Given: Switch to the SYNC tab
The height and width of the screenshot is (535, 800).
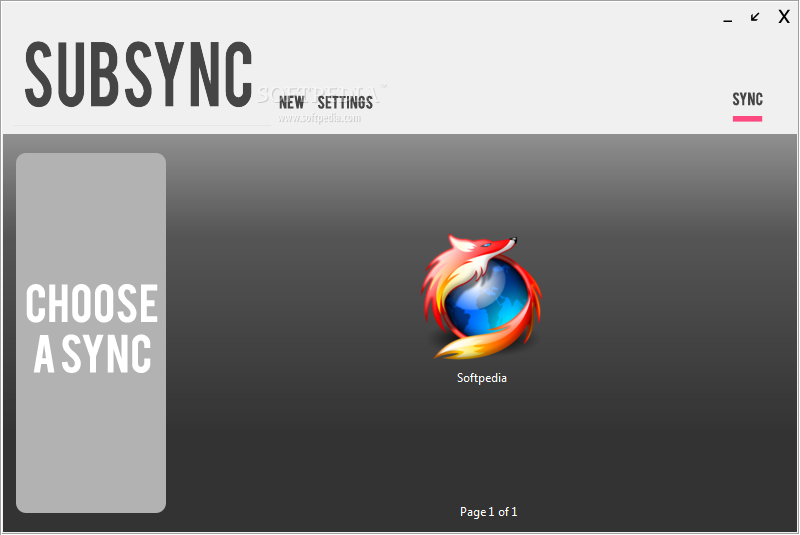Looking at the screenshot, I should pos(747,99).
